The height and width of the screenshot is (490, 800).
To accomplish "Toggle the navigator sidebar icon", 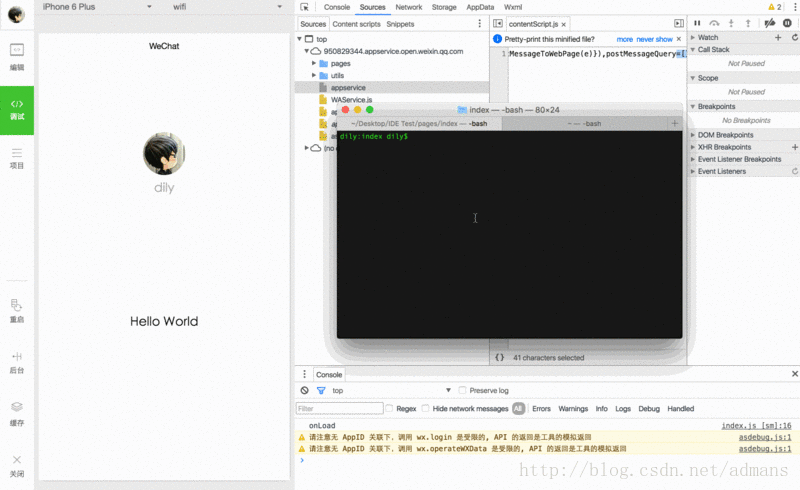I will [x=498, y=23].
